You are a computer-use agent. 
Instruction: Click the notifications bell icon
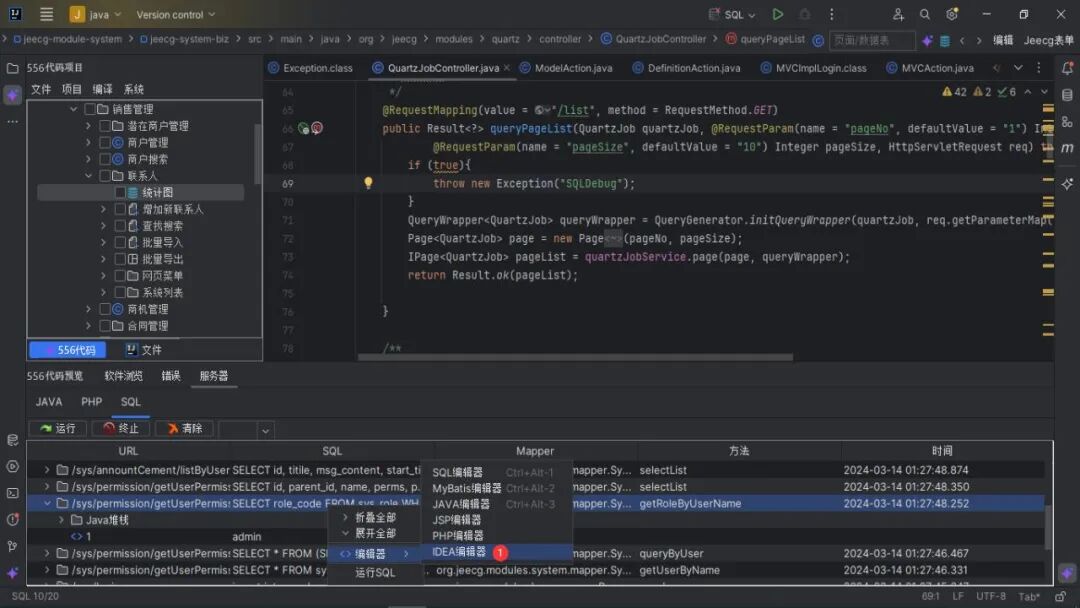pos(1067,68)
